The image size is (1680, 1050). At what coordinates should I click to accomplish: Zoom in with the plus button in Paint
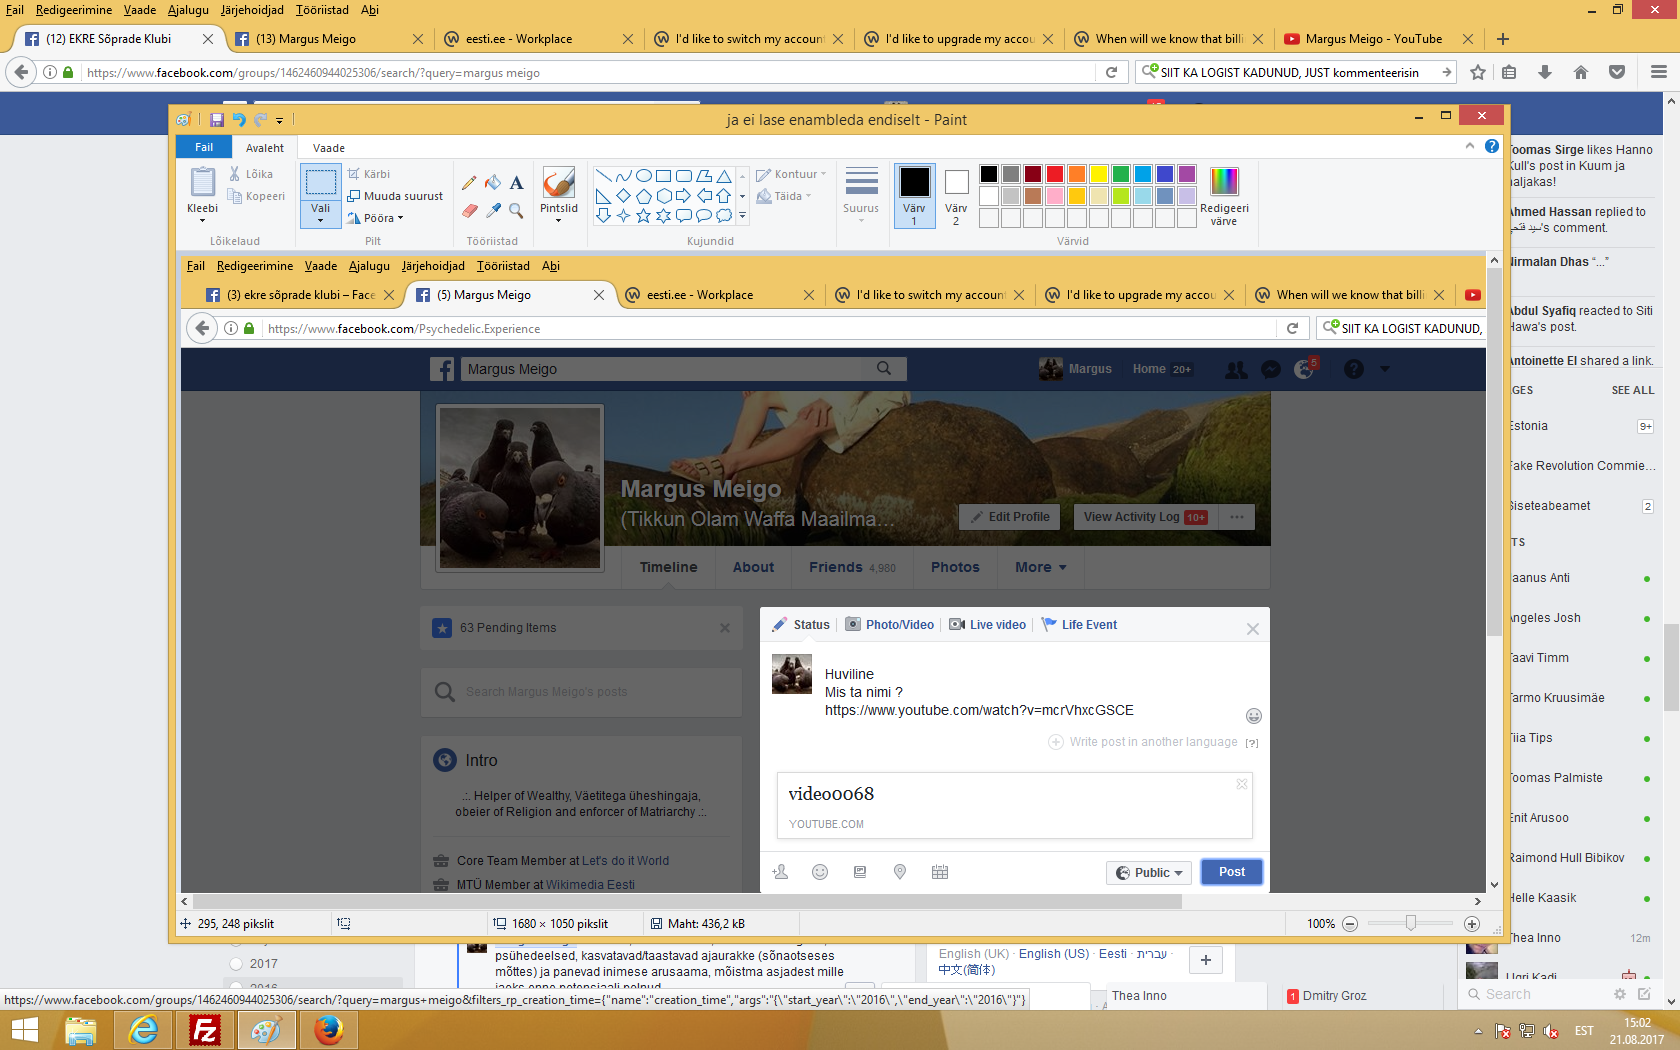point(1472,924)
